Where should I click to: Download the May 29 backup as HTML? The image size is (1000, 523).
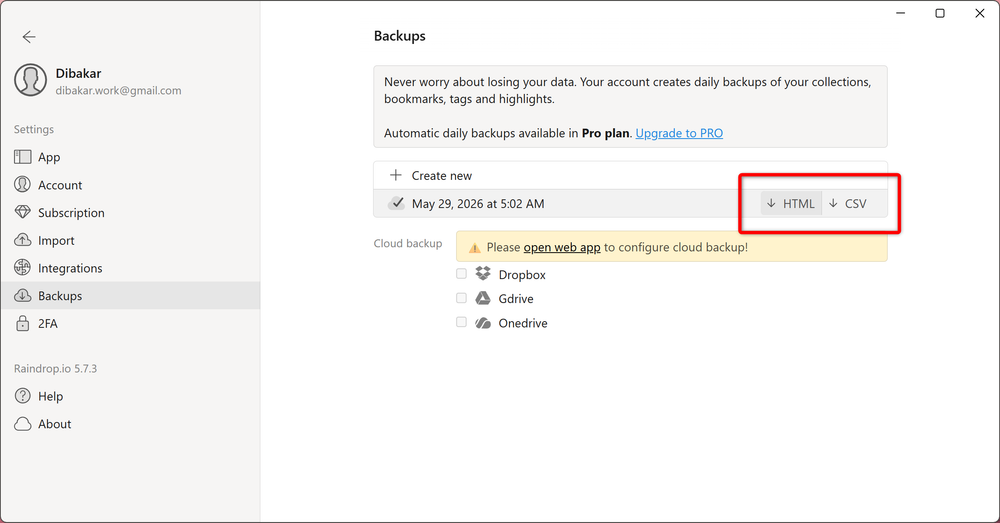[x=791, y=203]
